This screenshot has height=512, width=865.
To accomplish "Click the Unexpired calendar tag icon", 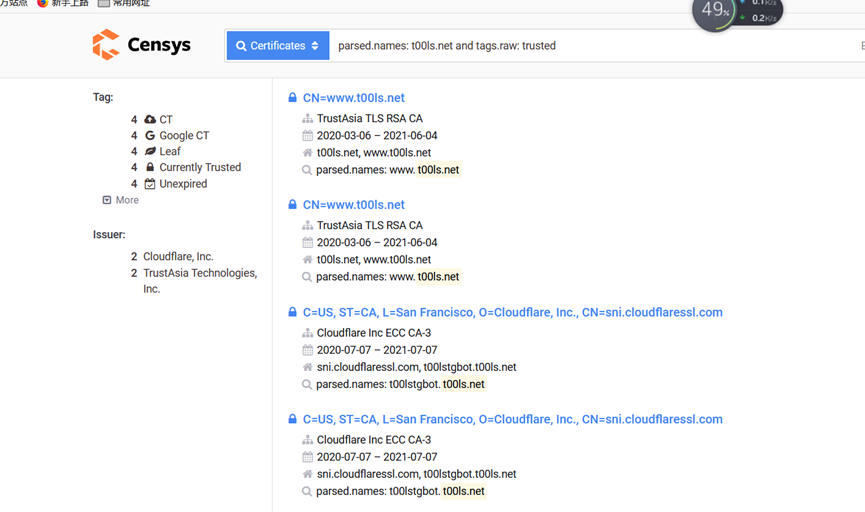I will pos(150,184).
